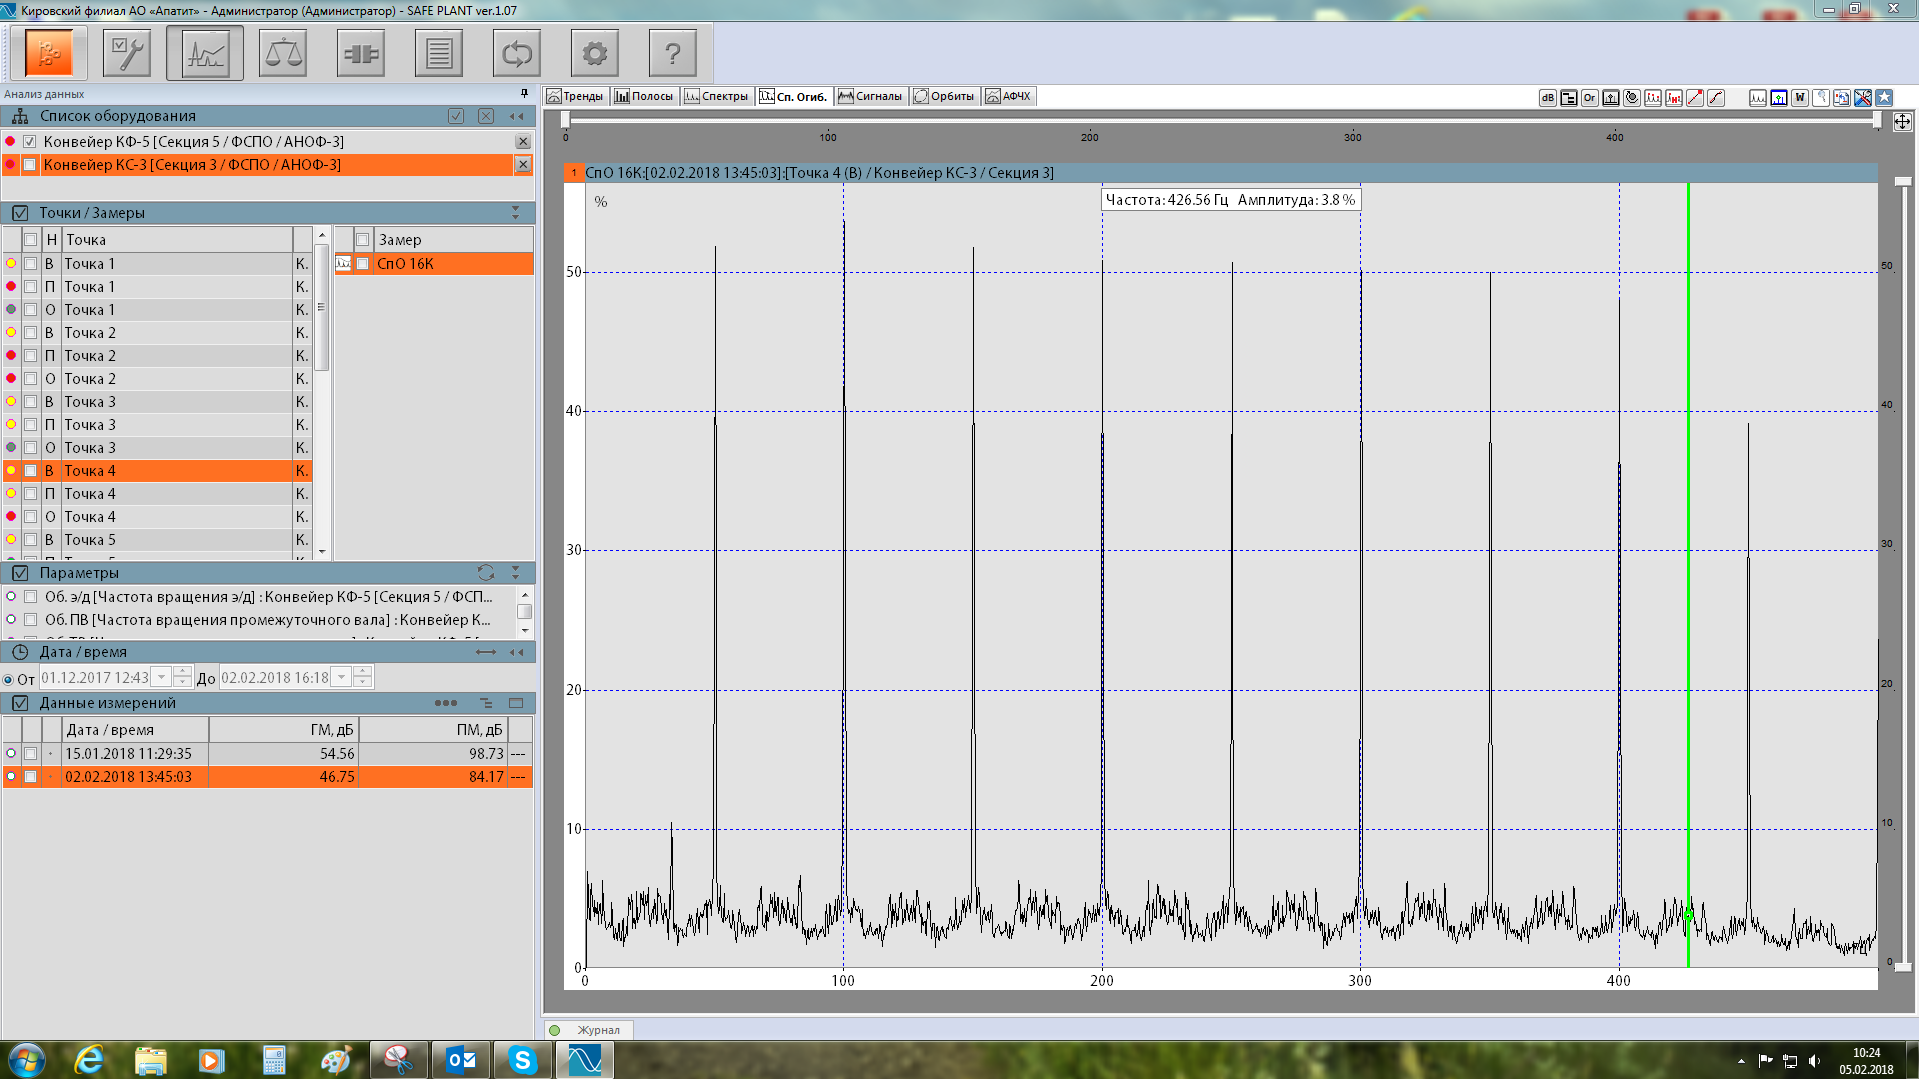This screenshot has height=1079, width=1919.
Task: Click the star favorites chart icon
Action: 1884,98
